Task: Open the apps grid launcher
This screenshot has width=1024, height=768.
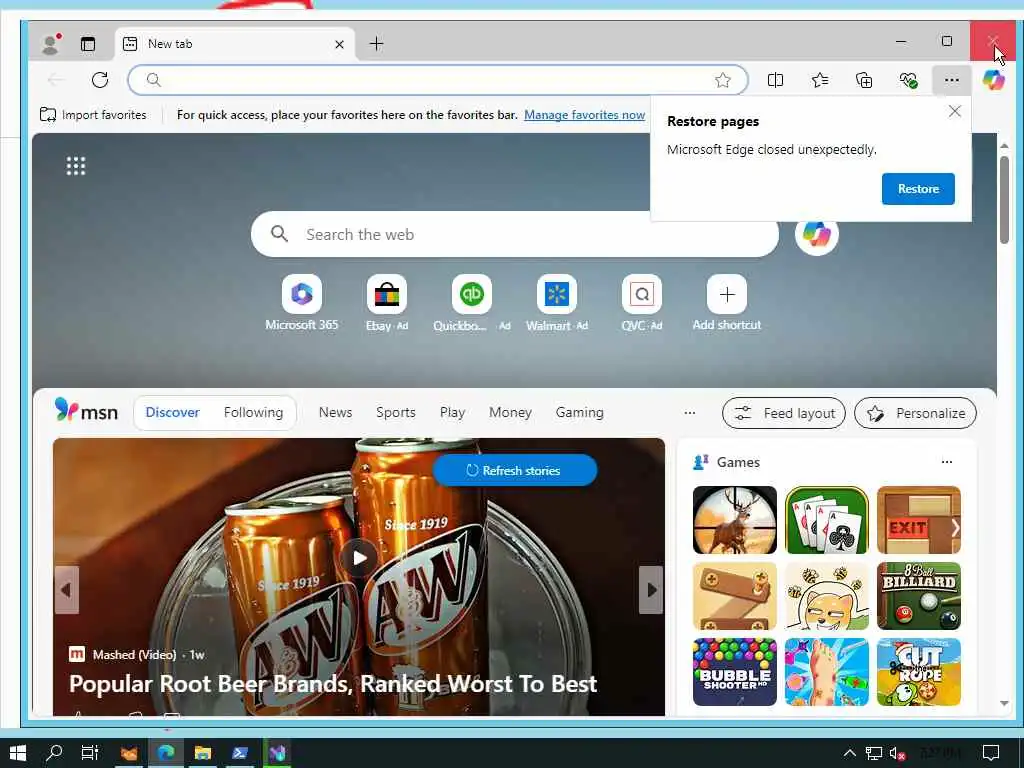Action: [x=76, y=166]
